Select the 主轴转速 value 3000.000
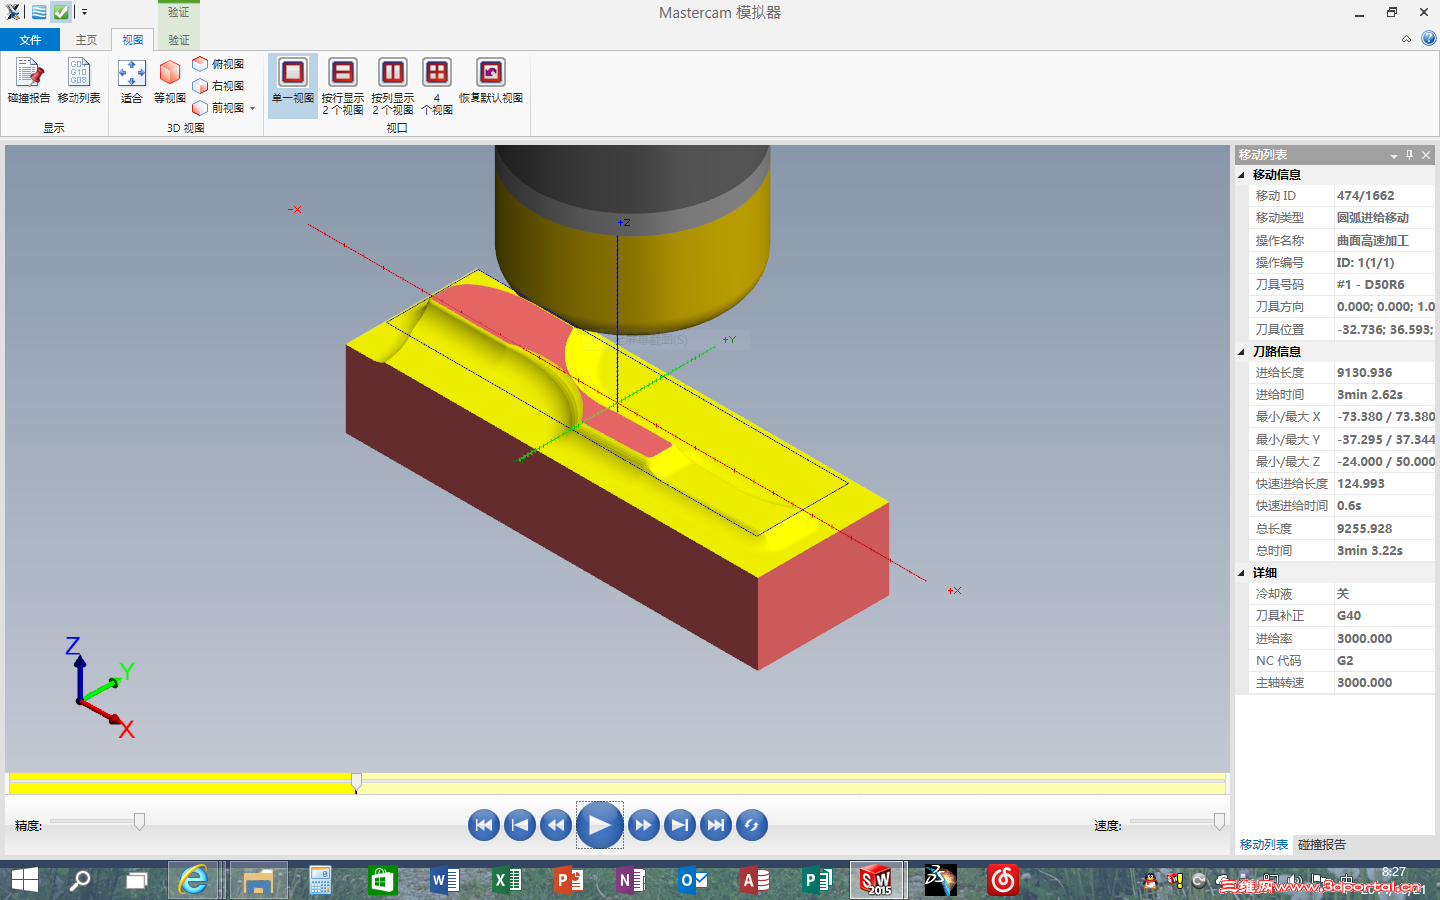 (1364, 683)
